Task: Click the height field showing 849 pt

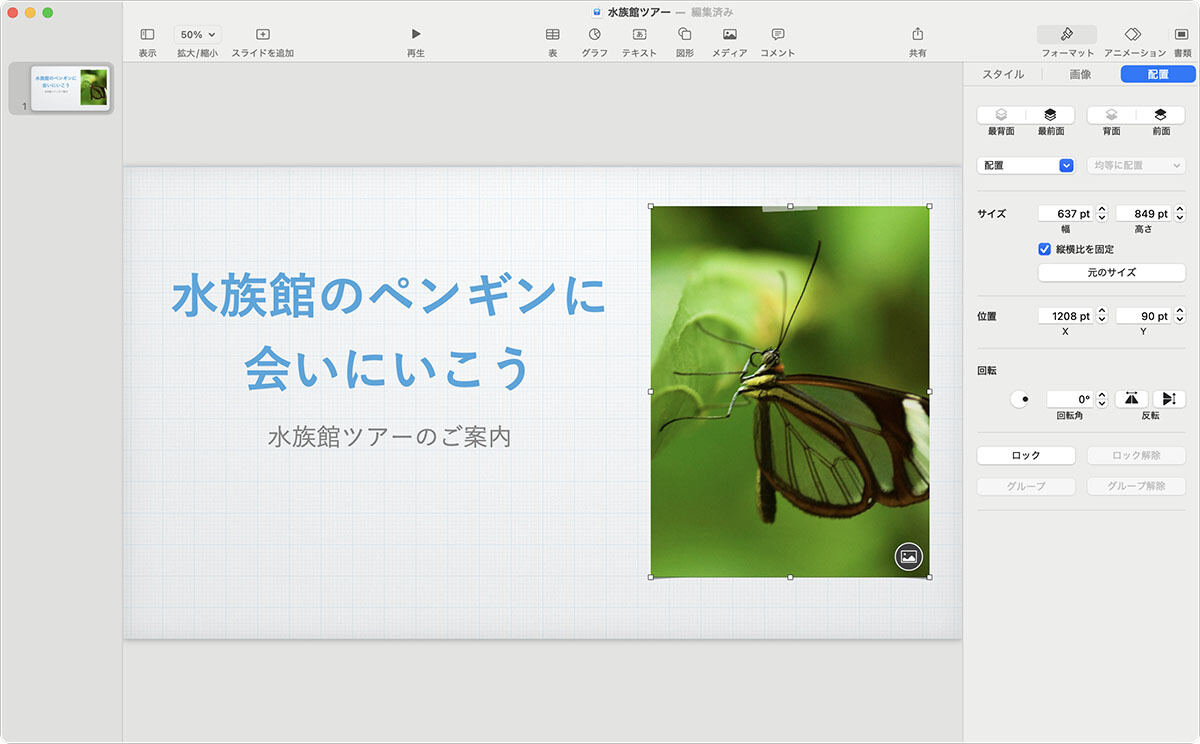Action: (1144, 213)
